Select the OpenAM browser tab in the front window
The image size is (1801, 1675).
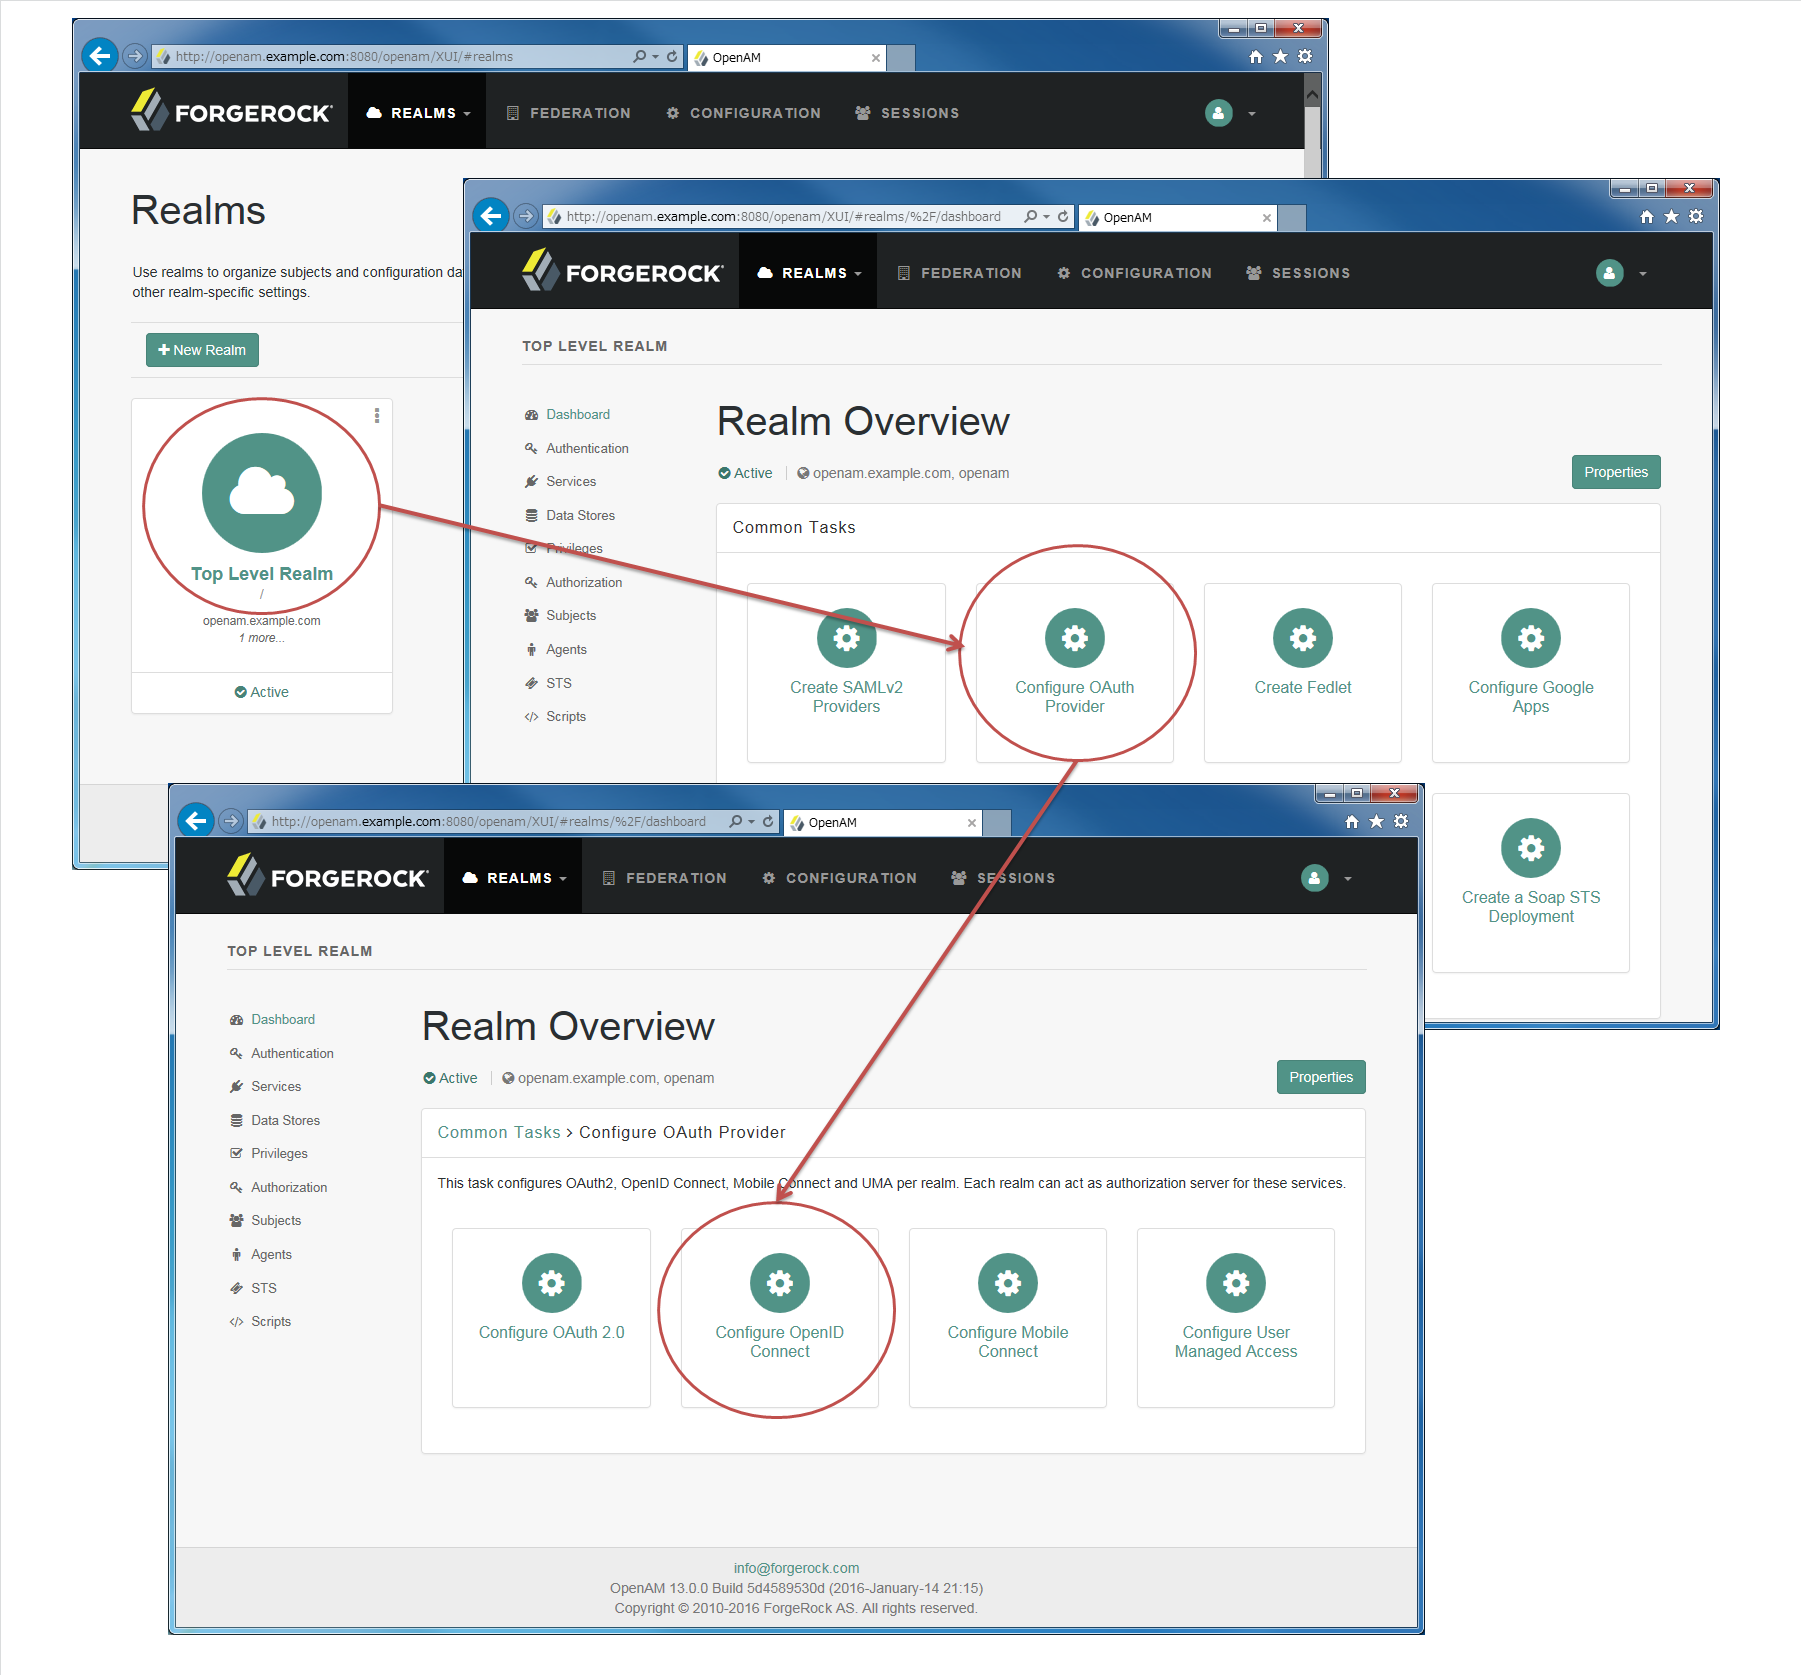click(x=883, y=822)
